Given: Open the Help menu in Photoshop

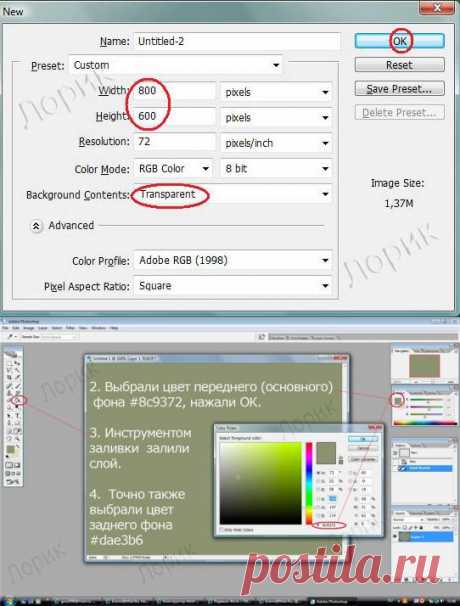Looking at the screenshot, I should 114,328.
